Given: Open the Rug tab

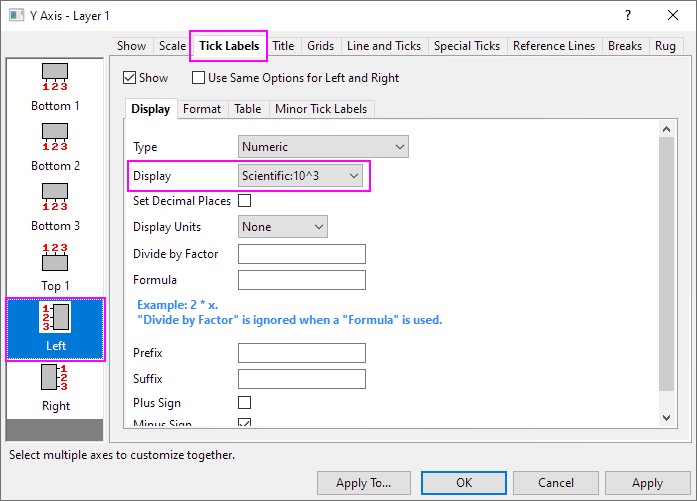Looking at the screenshot, I should tap(665, 46).
